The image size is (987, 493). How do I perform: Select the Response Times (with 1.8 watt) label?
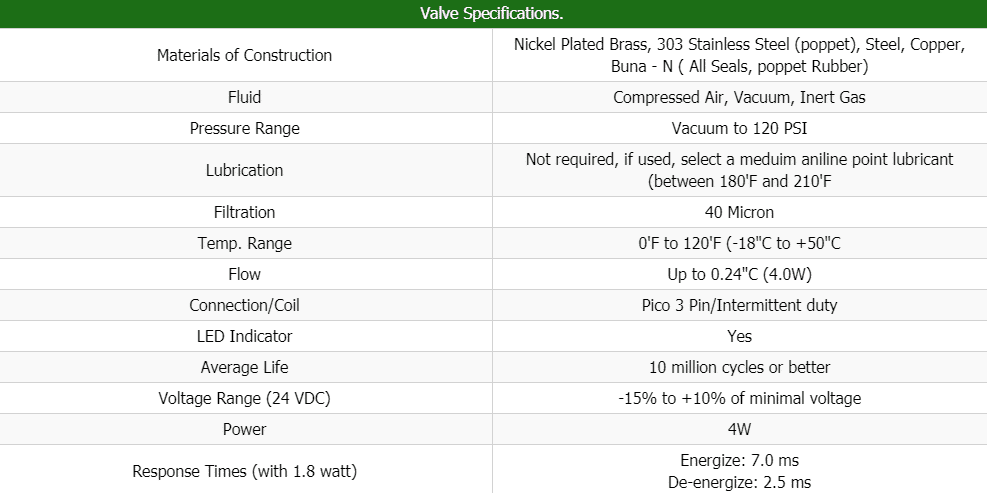point(244,471)
